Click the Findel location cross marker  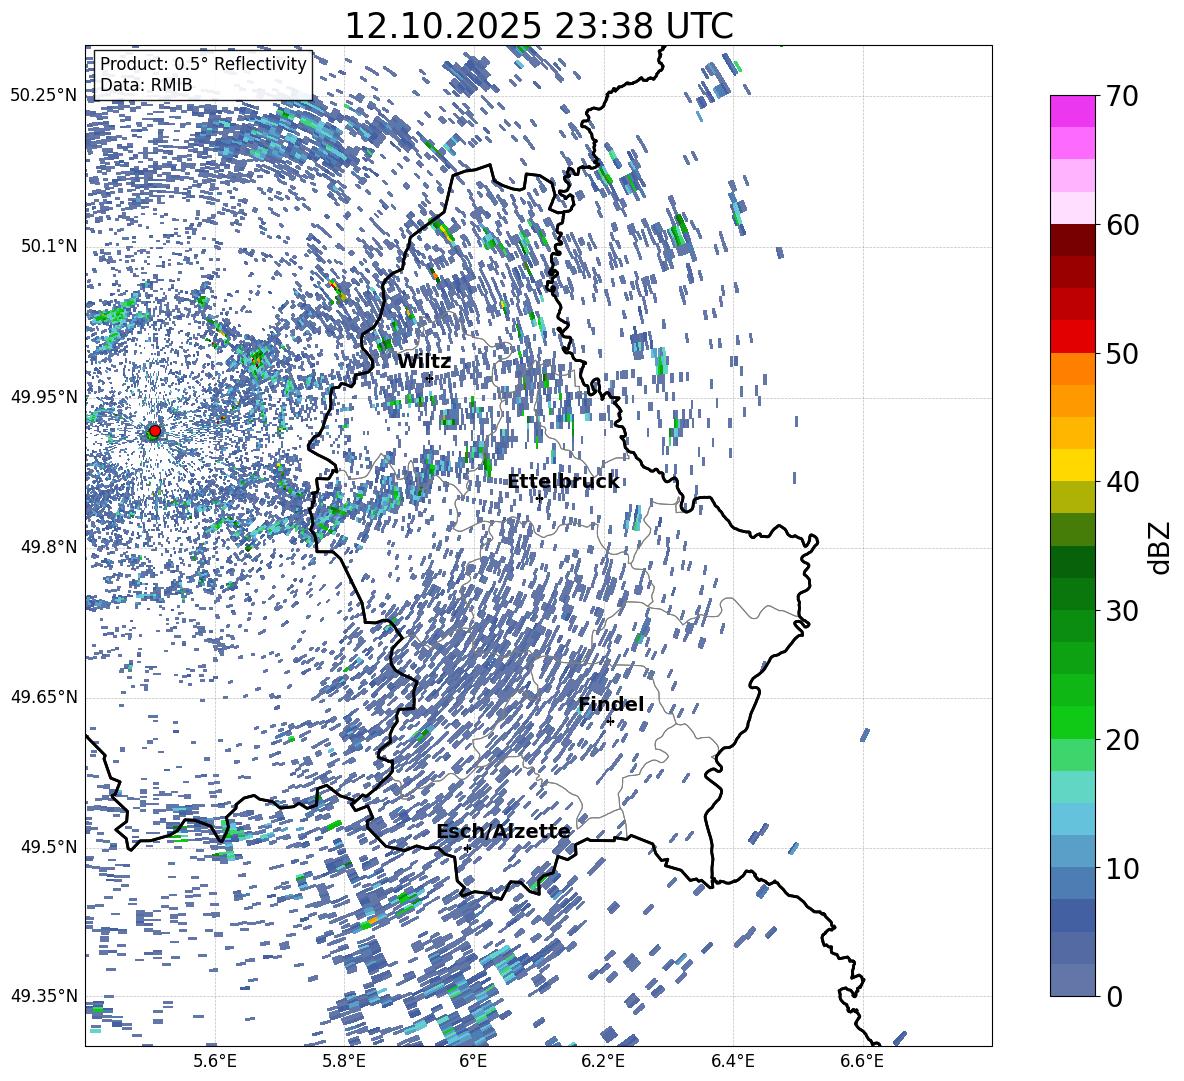[610, 722]
